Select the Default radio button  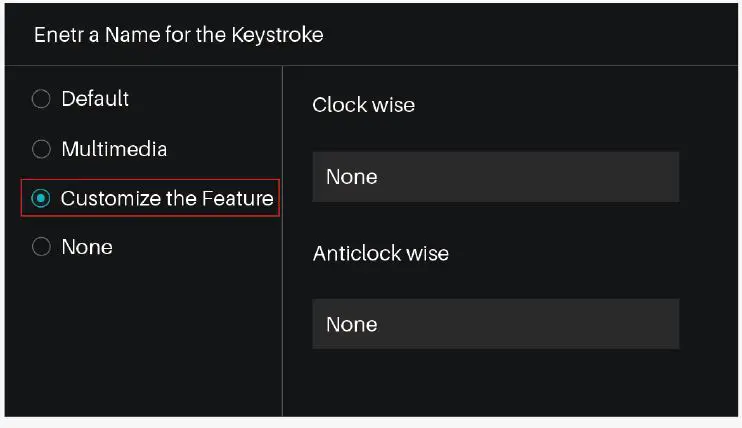(41, 99)
